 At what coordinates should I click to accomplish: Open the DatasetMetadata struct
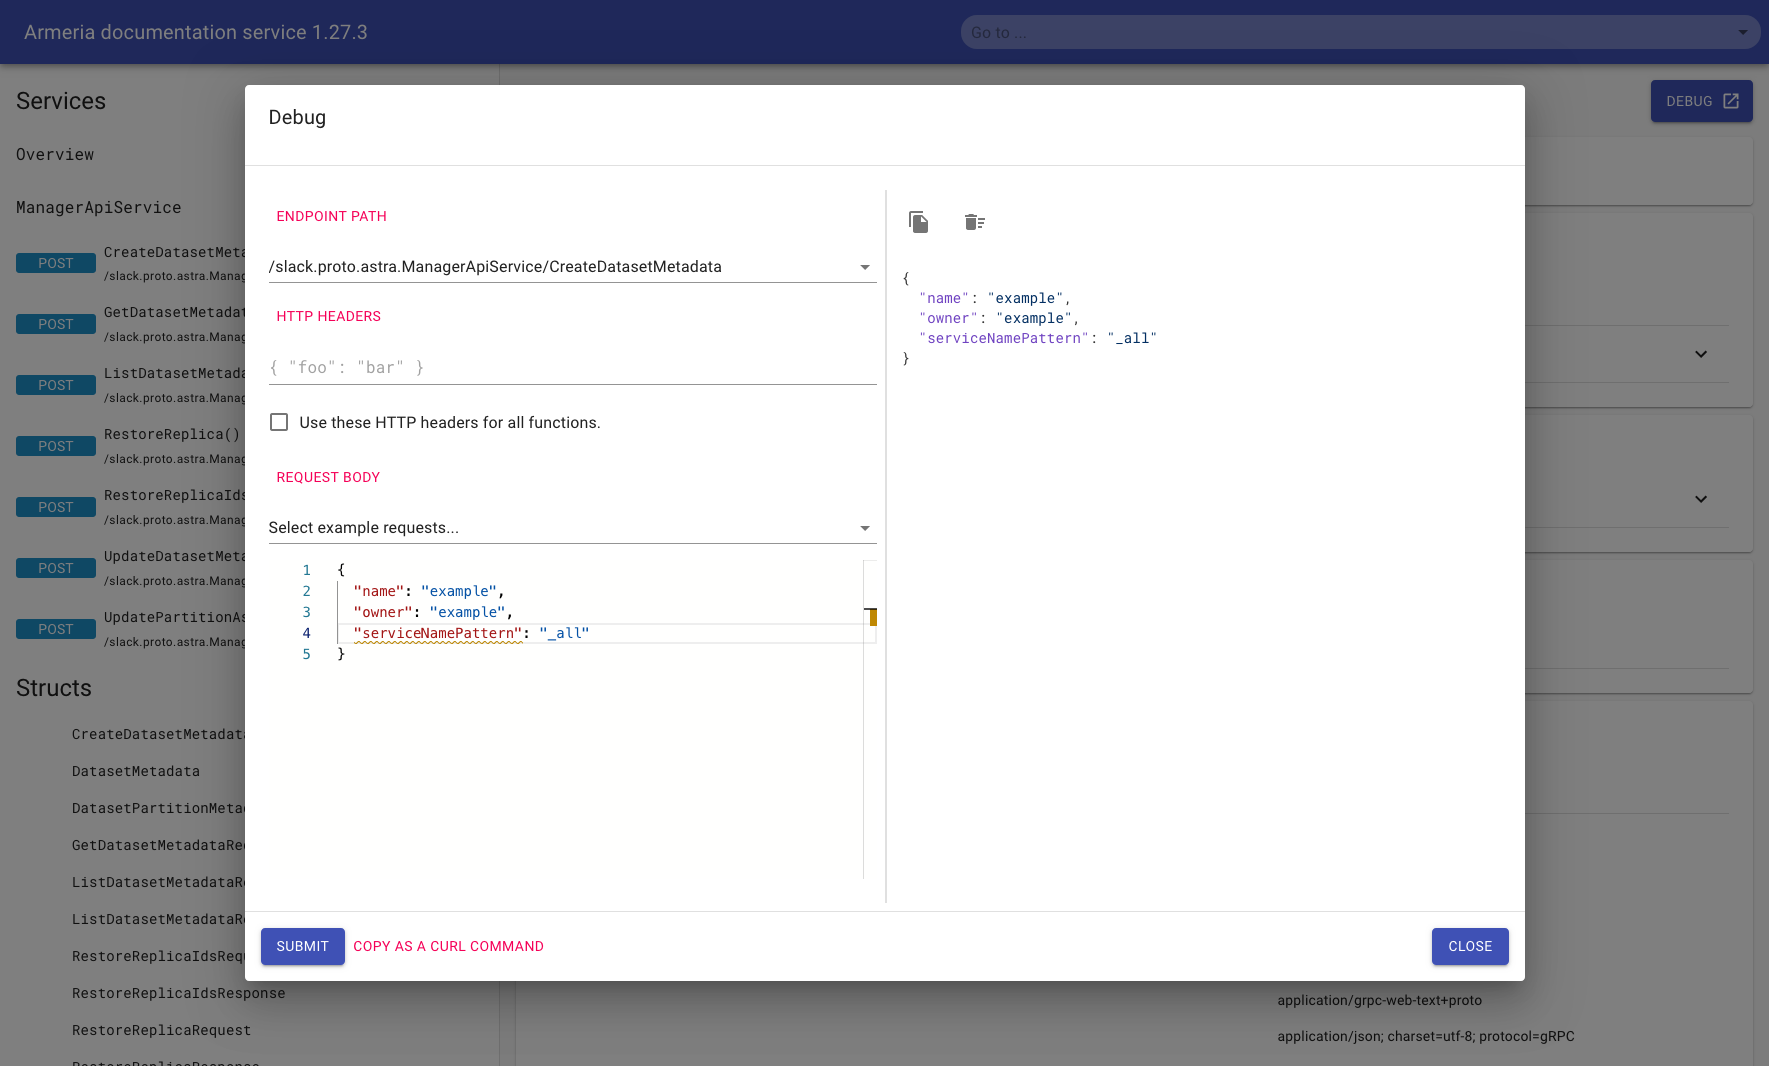point(136,771)
